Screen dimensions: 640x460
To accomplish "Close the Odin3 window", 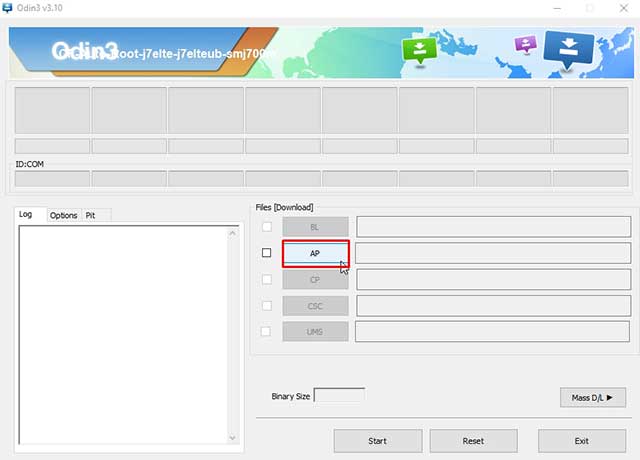I will click(x=624, y=8).
